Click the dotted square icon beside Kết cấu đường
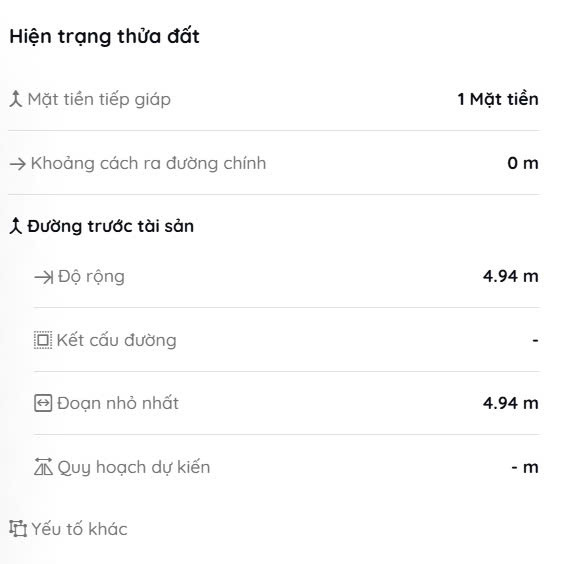The width and height of the screenshot is (576, 564). pos(43,340)
